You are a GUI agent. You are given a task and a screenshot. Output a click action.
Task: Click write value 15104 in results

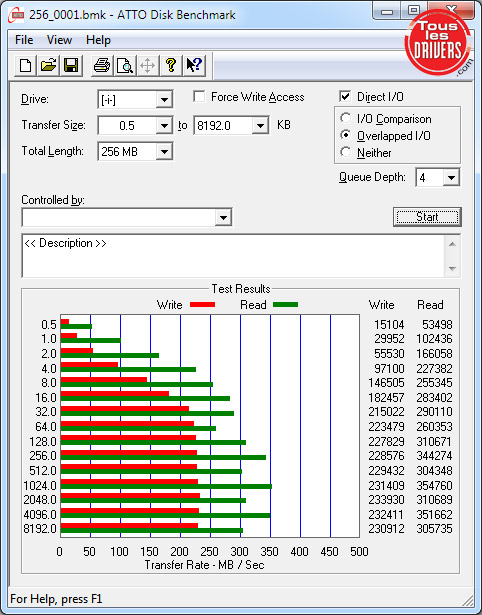pos(389,325)
